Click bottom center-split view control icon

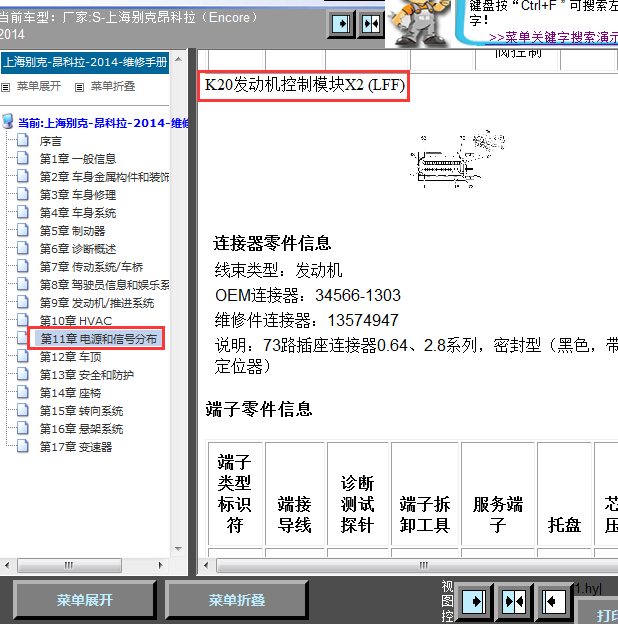(x=514, y=601)
